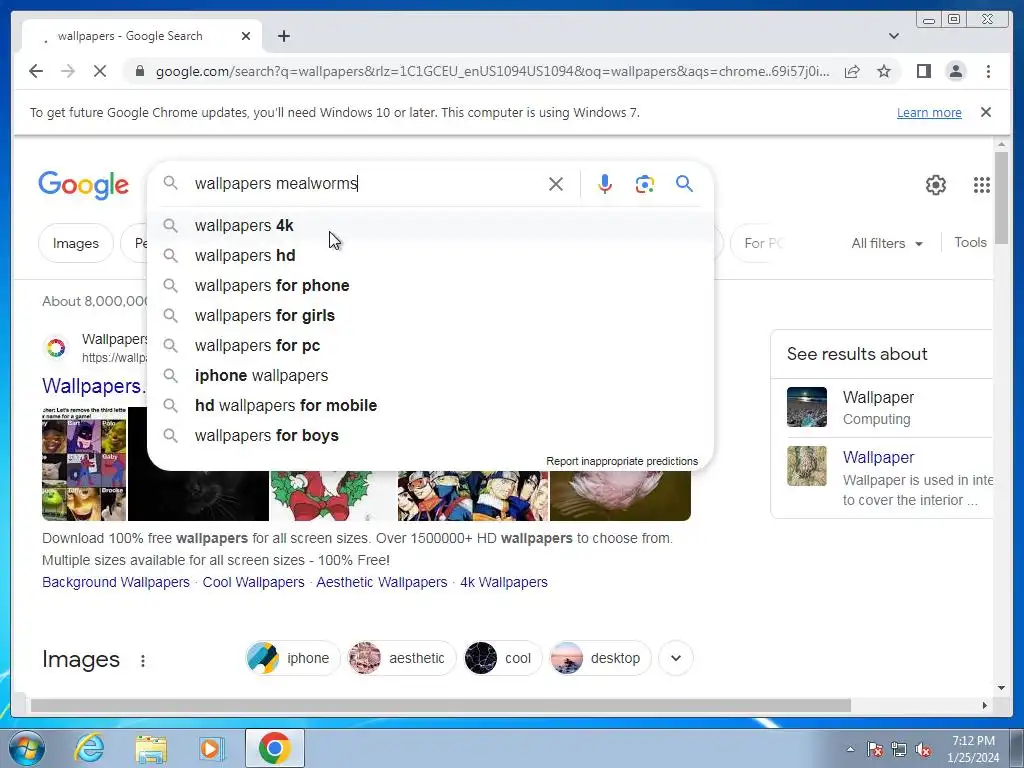1024x768 pixels.
Task: Show hidden system tray icons
Action: 850,749
